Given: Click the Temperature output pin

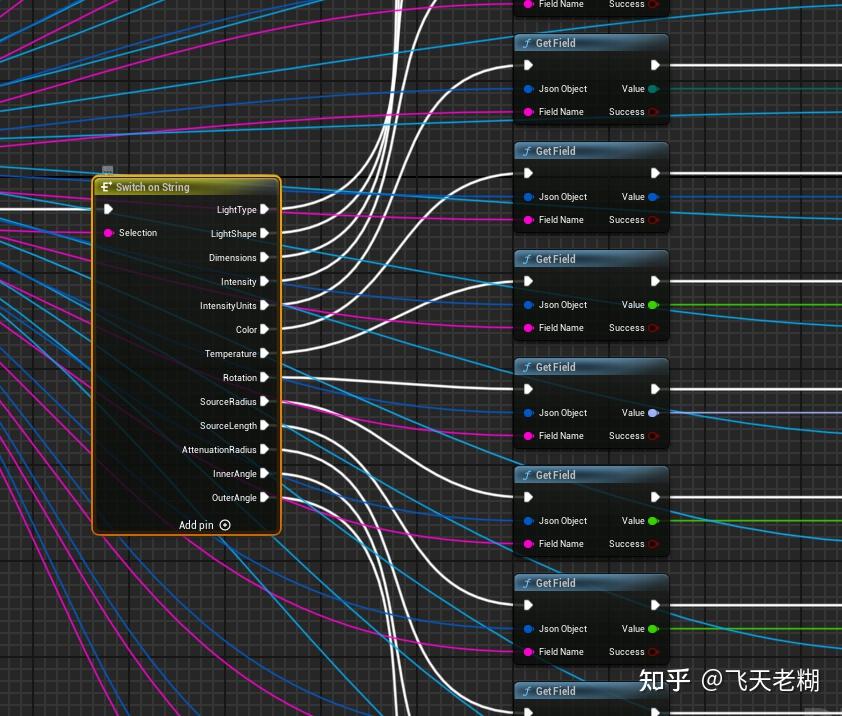Looking at the screenshot, I should click(265, 353).
